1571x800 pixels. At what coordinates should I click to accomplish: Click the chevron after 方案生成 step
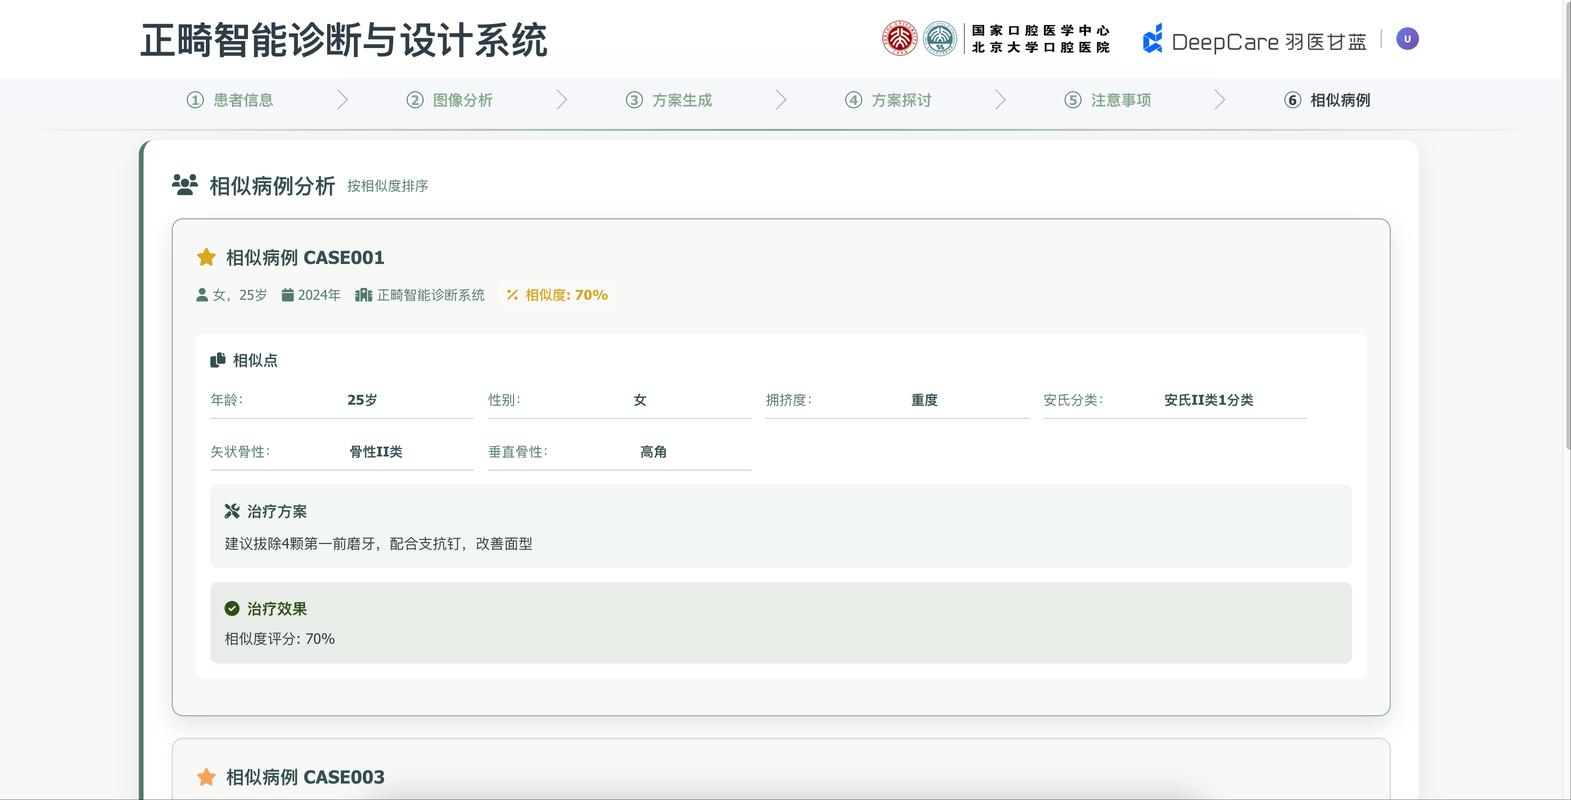pos(781,100)
